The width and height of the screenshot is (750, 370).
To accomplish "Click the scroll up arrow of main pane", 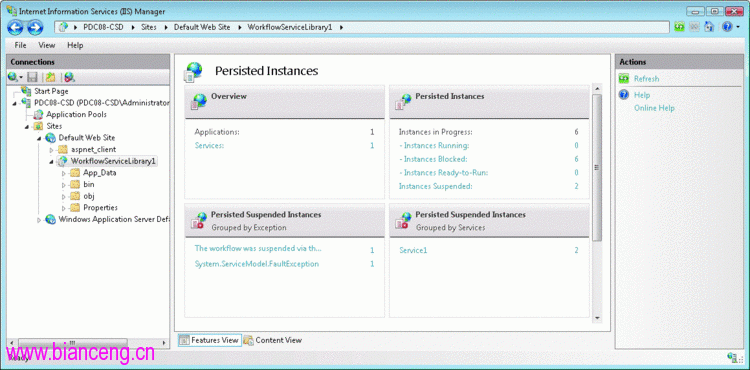I will 597,89.
